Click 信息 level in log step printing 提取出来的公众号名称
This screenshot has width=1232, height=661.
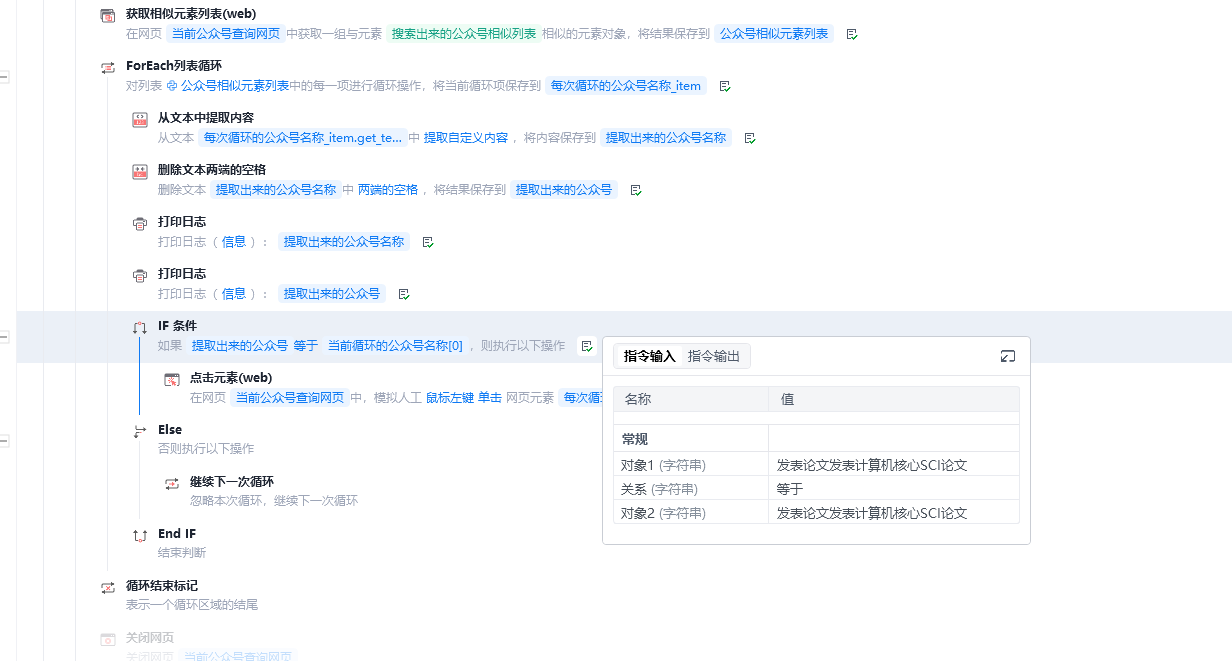[x=234, y=242]
